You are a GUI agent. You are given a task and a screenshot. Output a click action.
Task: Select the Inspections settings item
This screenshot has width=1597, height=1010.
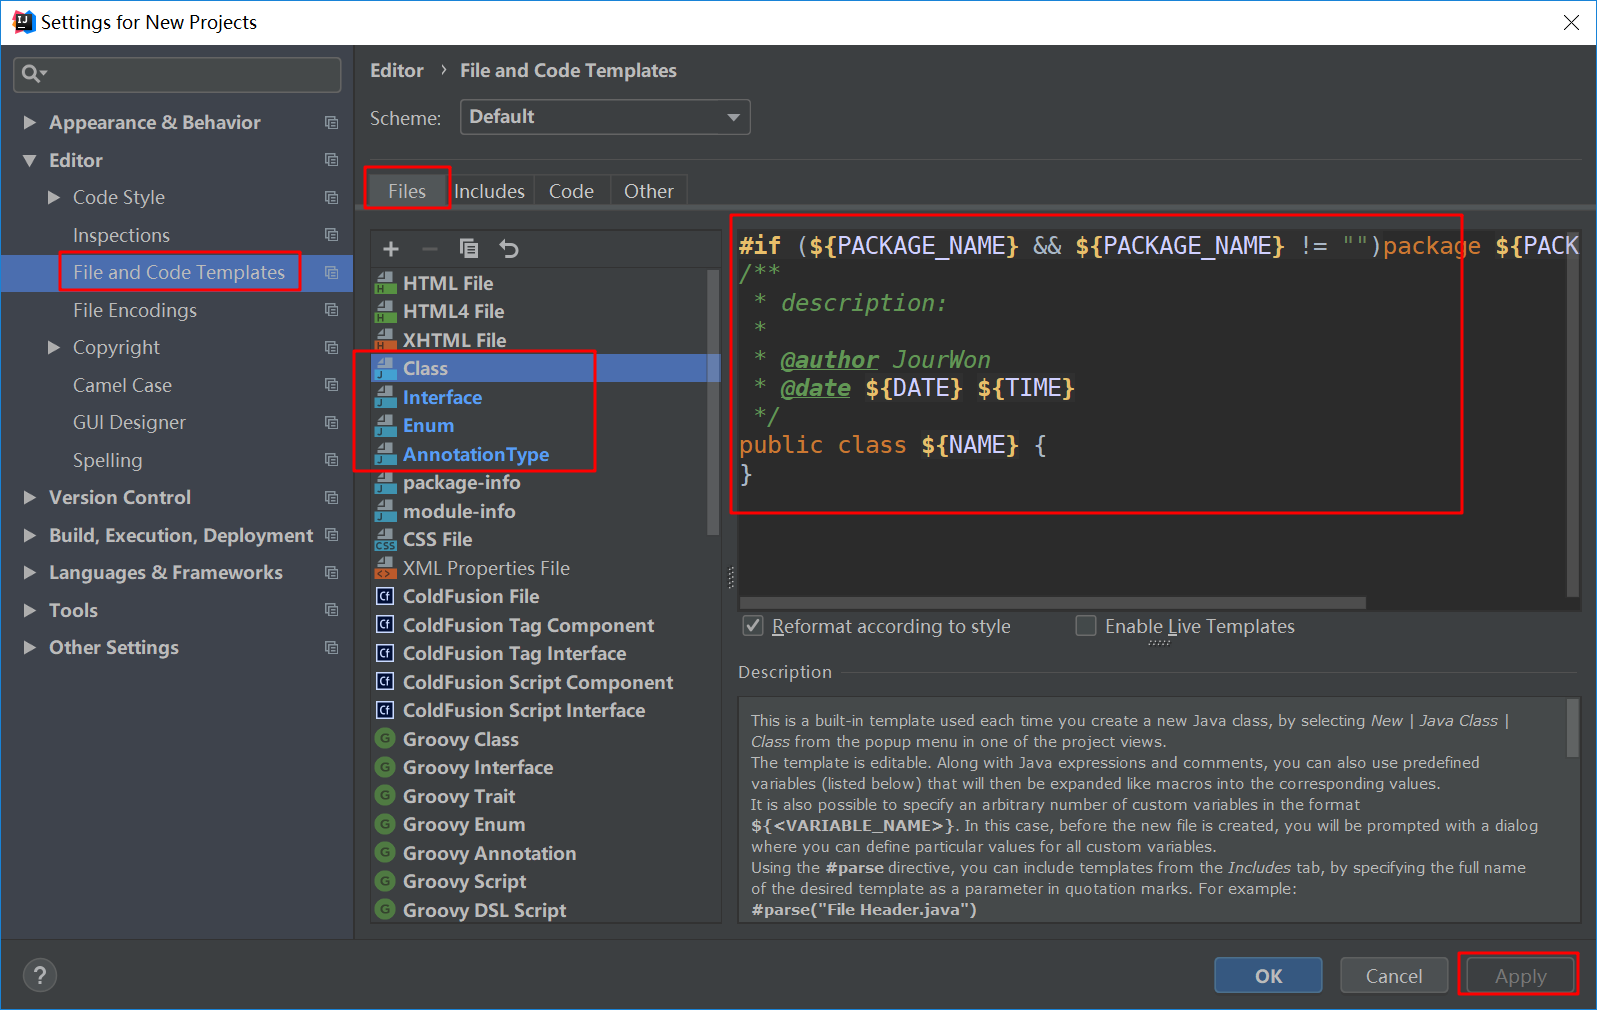pyautogui.click(x=121, y=235)
